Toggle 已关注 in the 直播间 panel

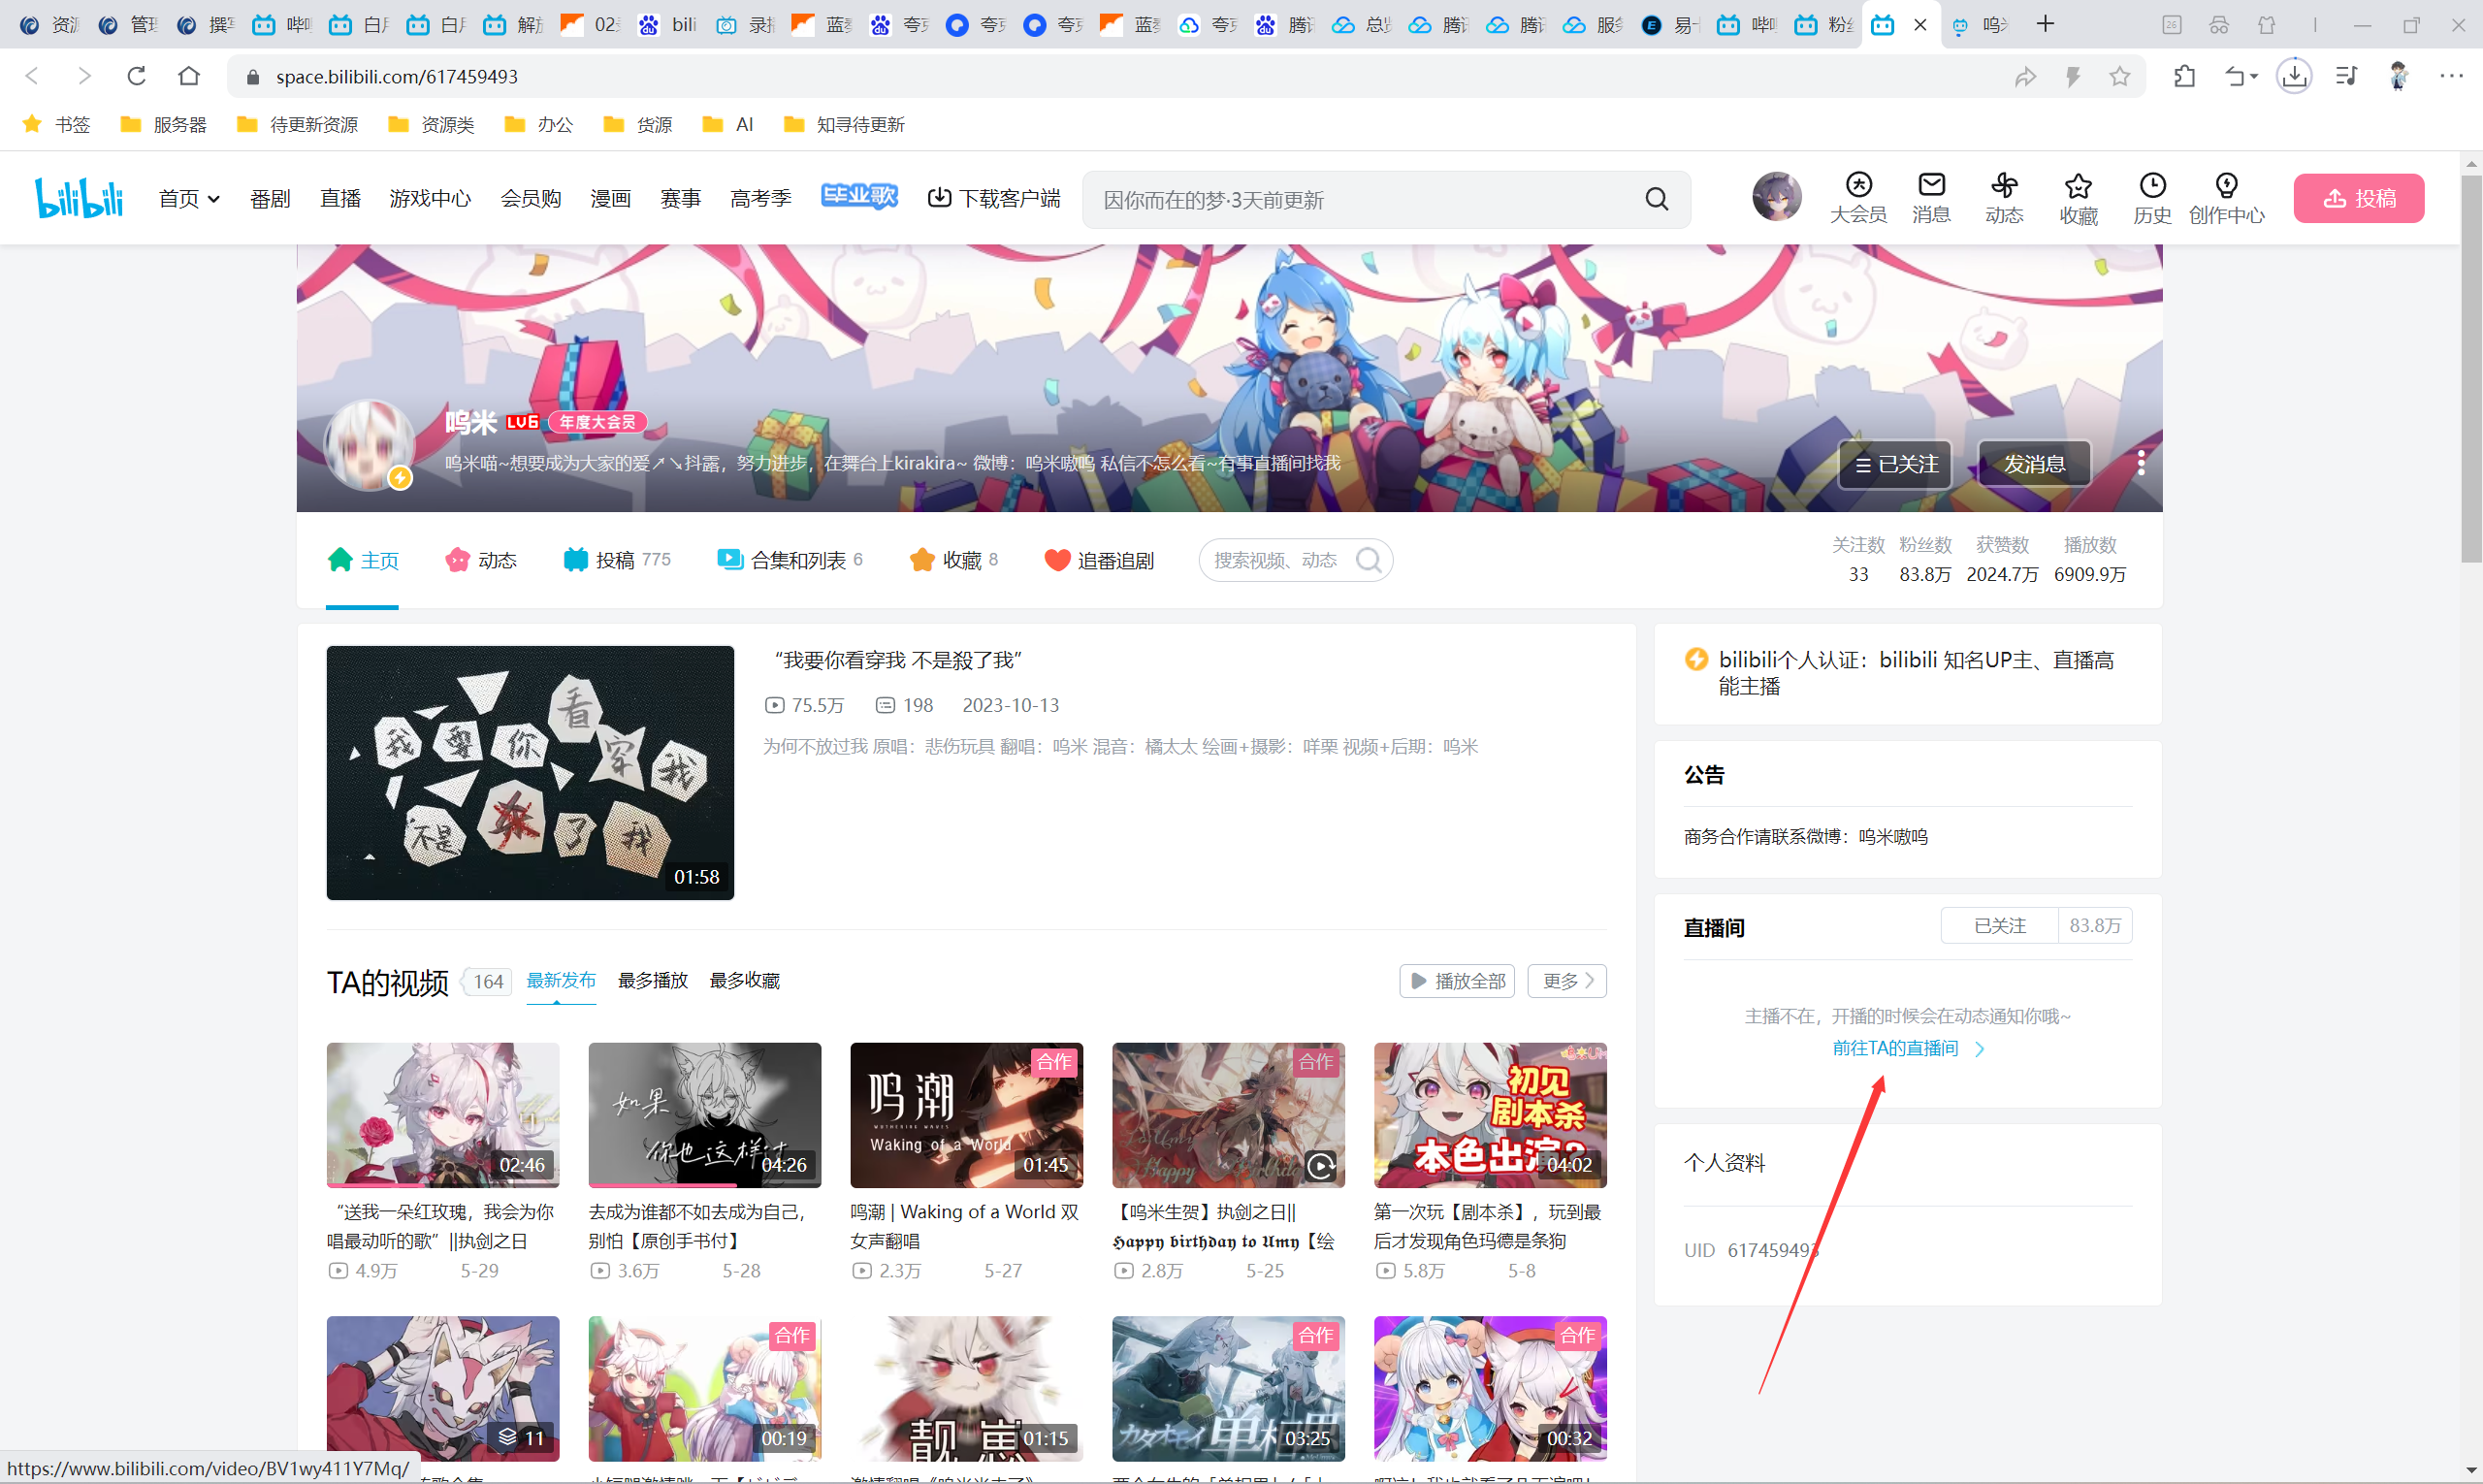point(1999,925)
